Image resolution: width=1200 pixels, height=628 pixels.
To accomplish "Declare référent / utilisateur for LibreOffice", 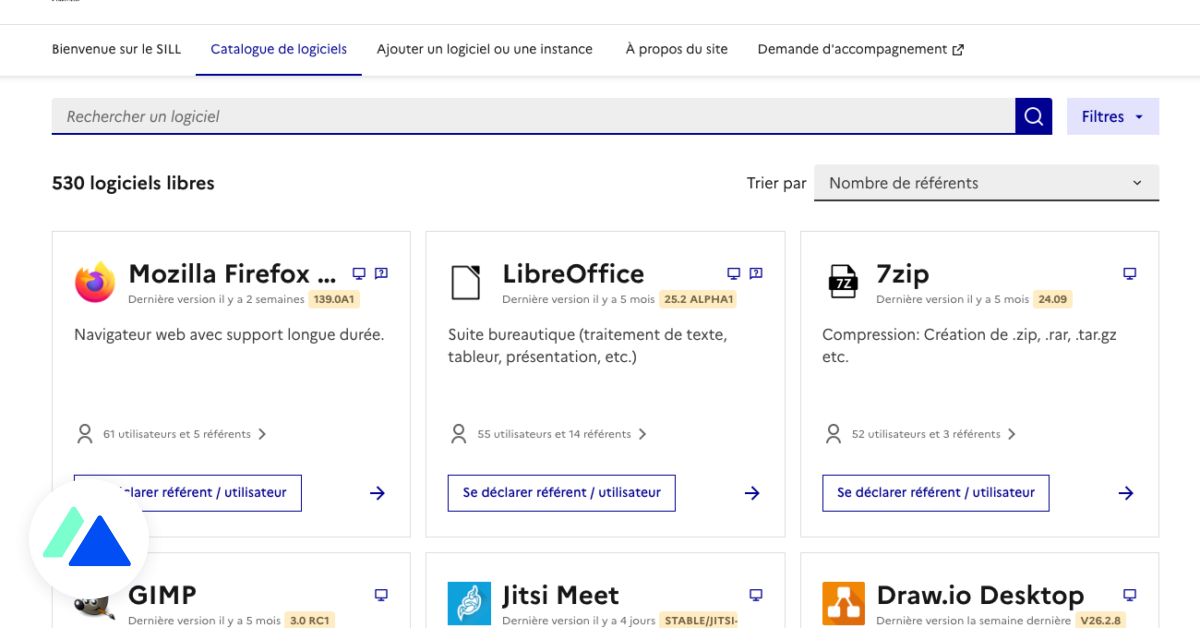I will click(x=562, y=493).
